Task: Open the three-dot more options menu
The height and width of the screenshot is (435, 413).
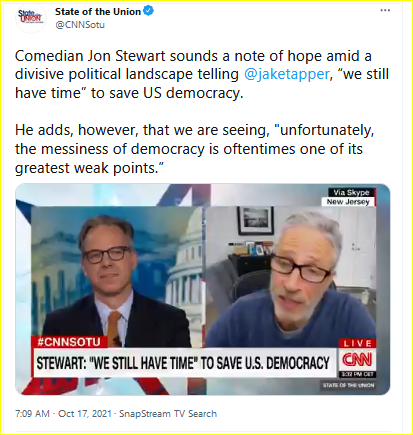Action: [385, 11]
